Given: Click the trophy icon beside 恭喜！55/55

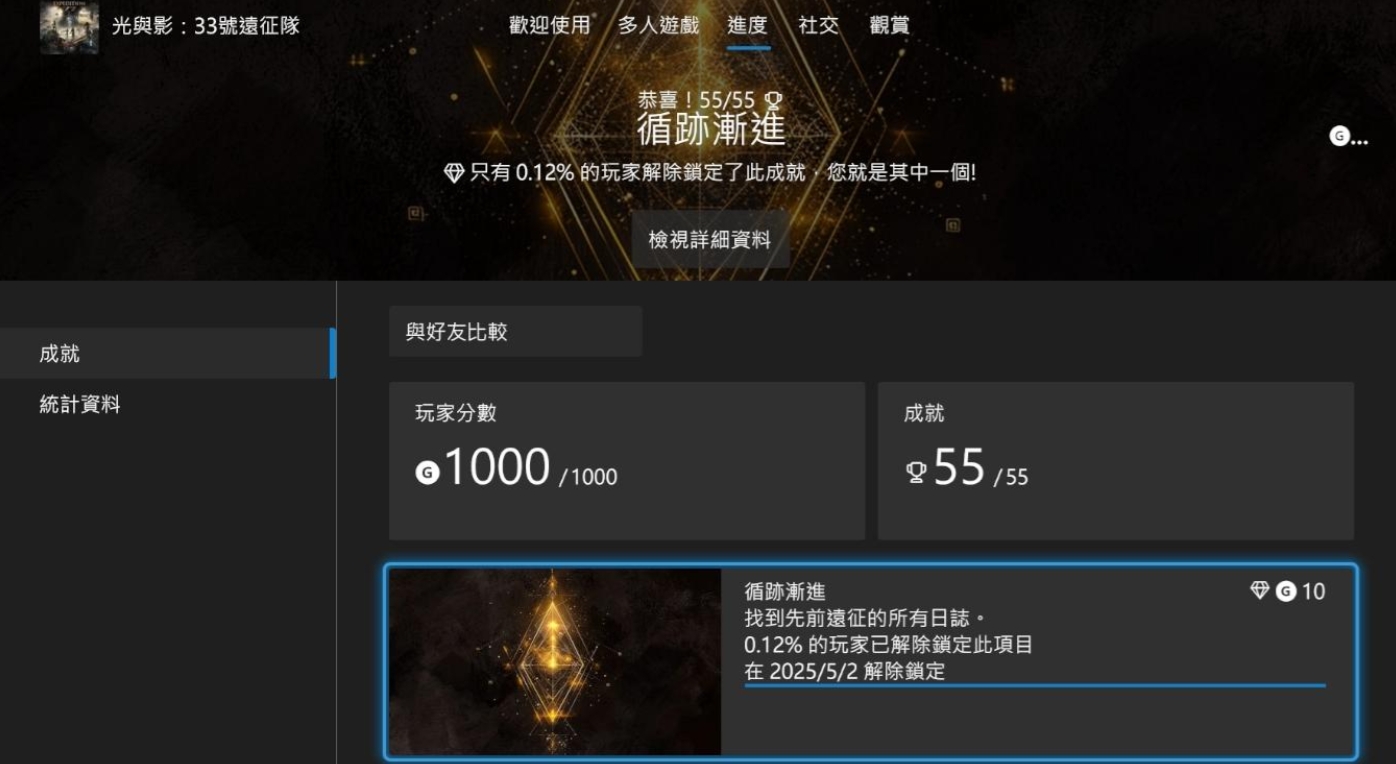Looking at the screenshot, I should coord(772,100).
